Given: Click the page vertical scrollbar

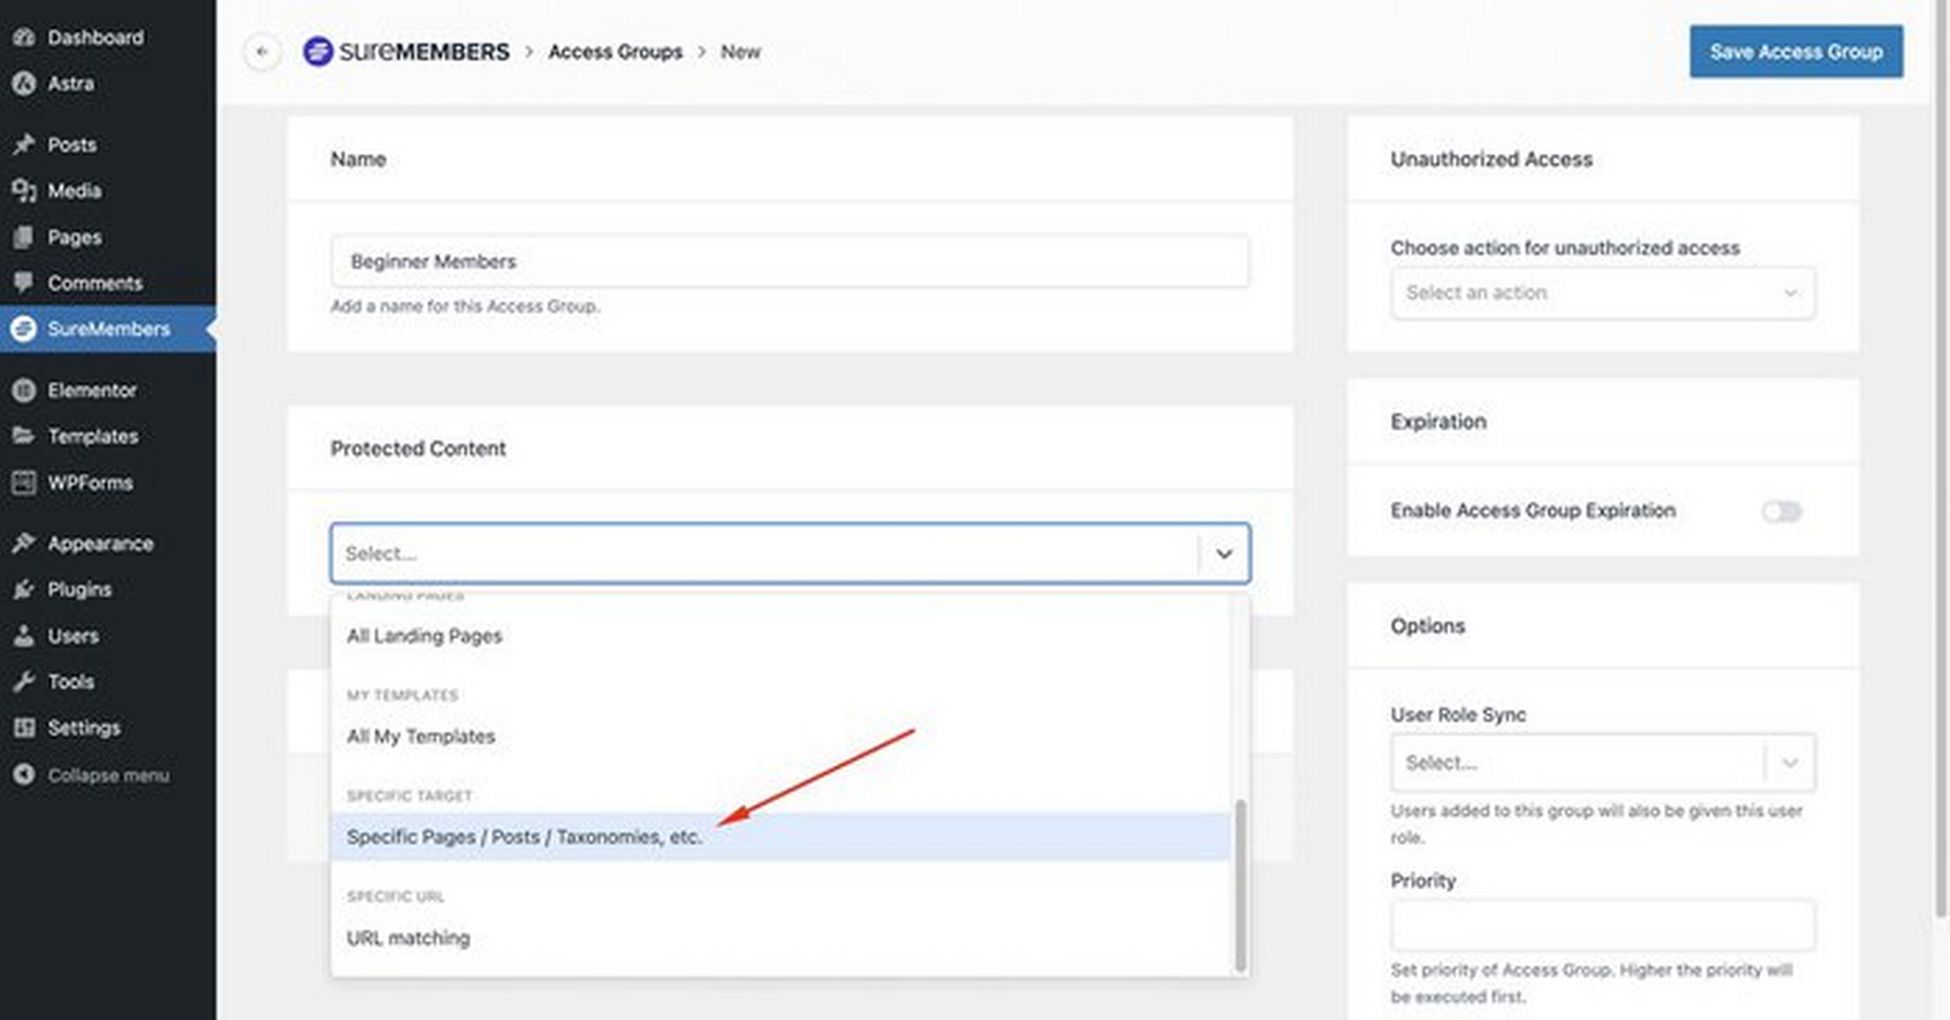Looking at the screenshot, I should tap(1941, 458).
